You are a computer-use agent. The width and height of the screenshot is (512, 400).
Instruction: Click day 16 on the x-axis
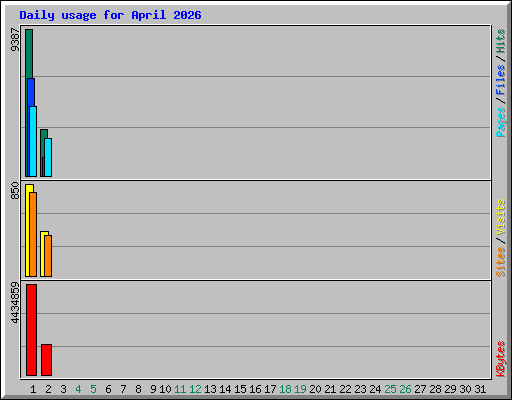(255, 389)
